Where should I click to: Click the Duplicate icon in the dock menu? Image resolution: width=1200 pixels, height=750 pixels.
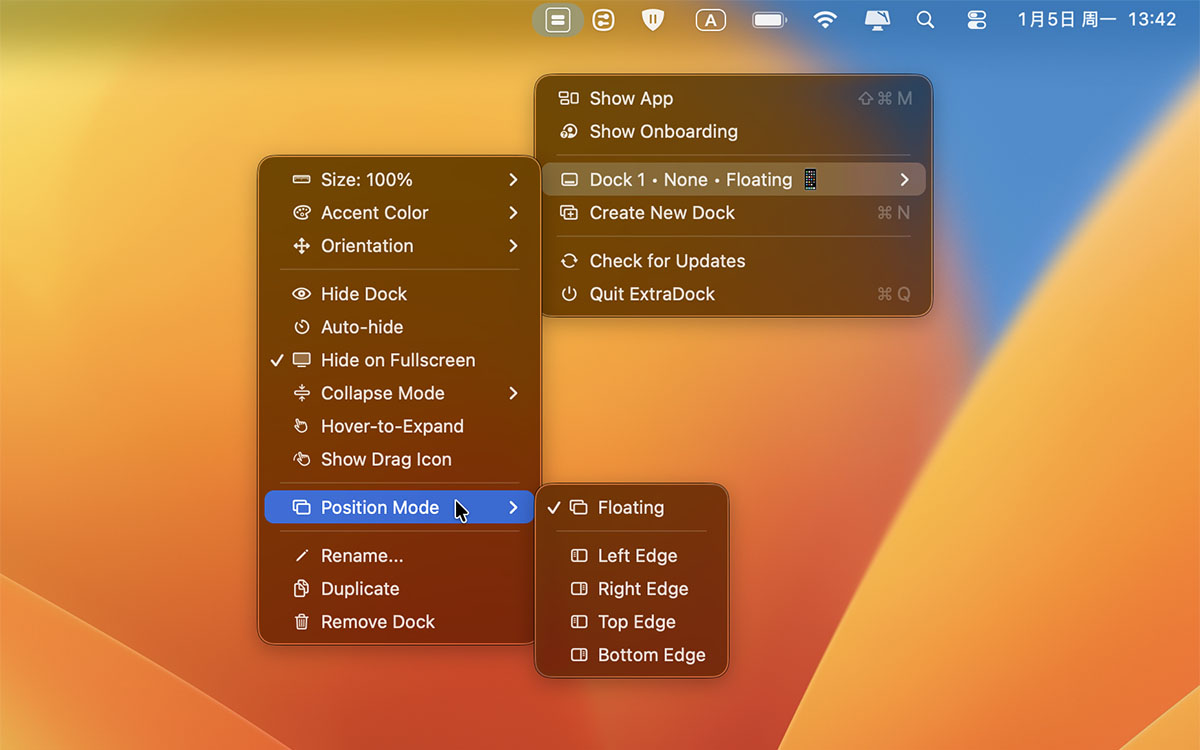coord(301,589)
